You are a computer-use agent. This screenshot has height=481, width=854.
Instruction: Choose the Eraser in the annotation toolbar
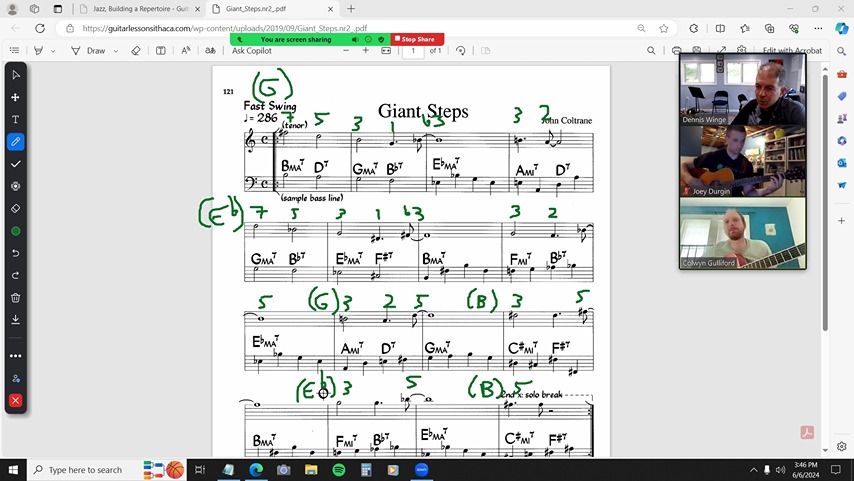pyautogui.click(x=15, y=209)
